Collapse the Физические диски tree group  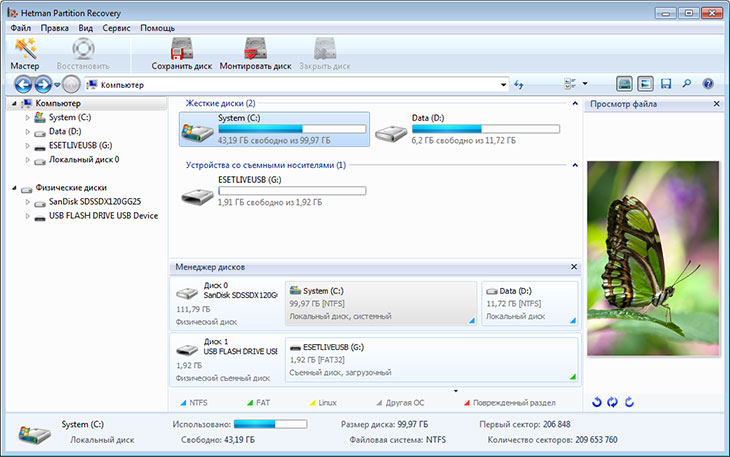pyautogui.click(x=14, y=187)
